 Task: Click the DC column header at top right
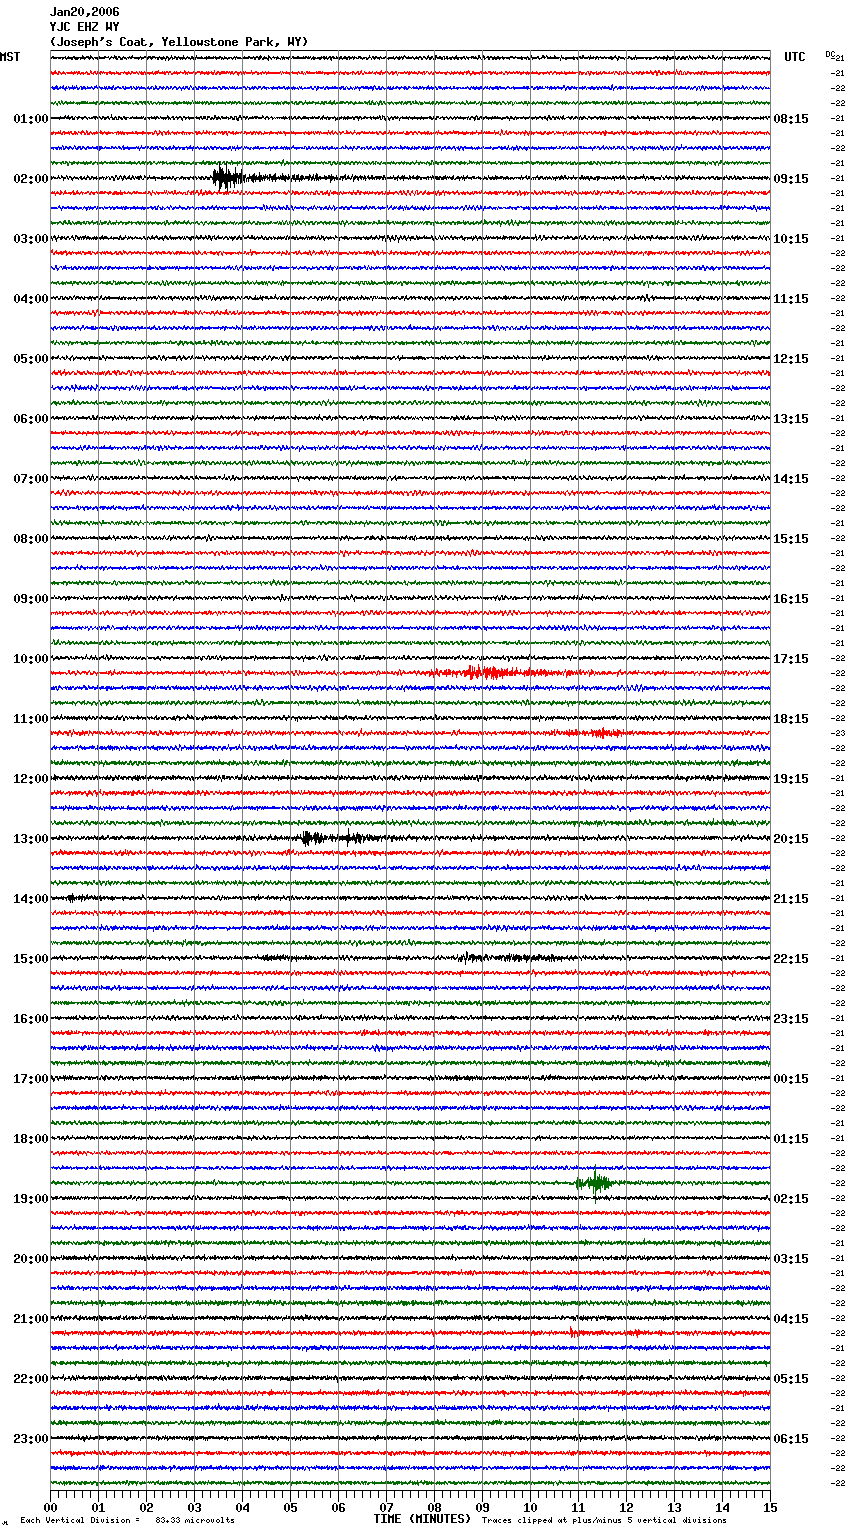point(830,54)
